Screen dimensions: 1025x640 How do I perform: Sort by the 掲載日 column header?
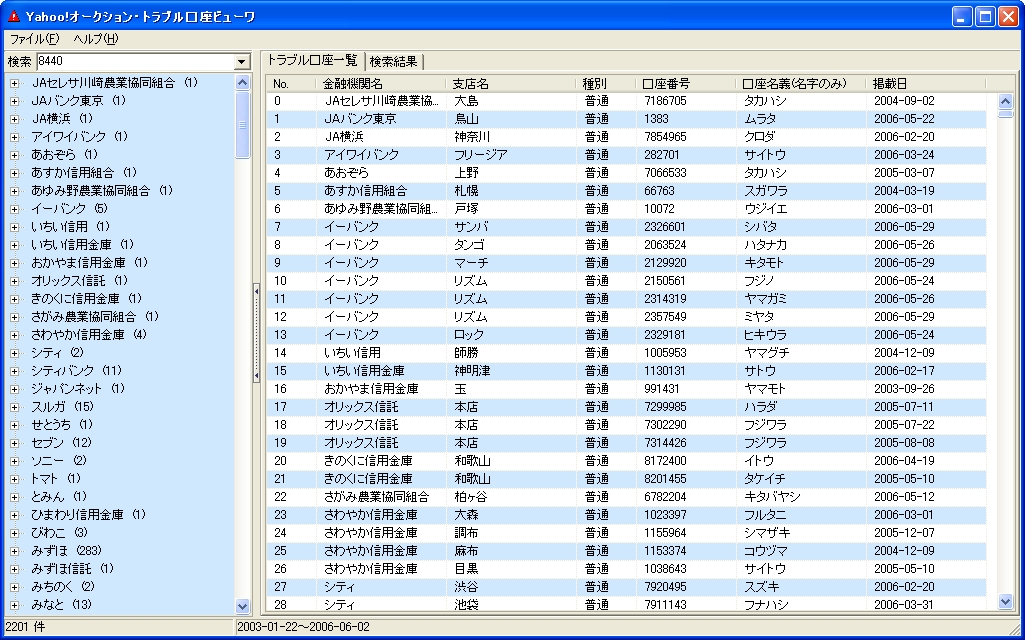(x=926, y=84)
